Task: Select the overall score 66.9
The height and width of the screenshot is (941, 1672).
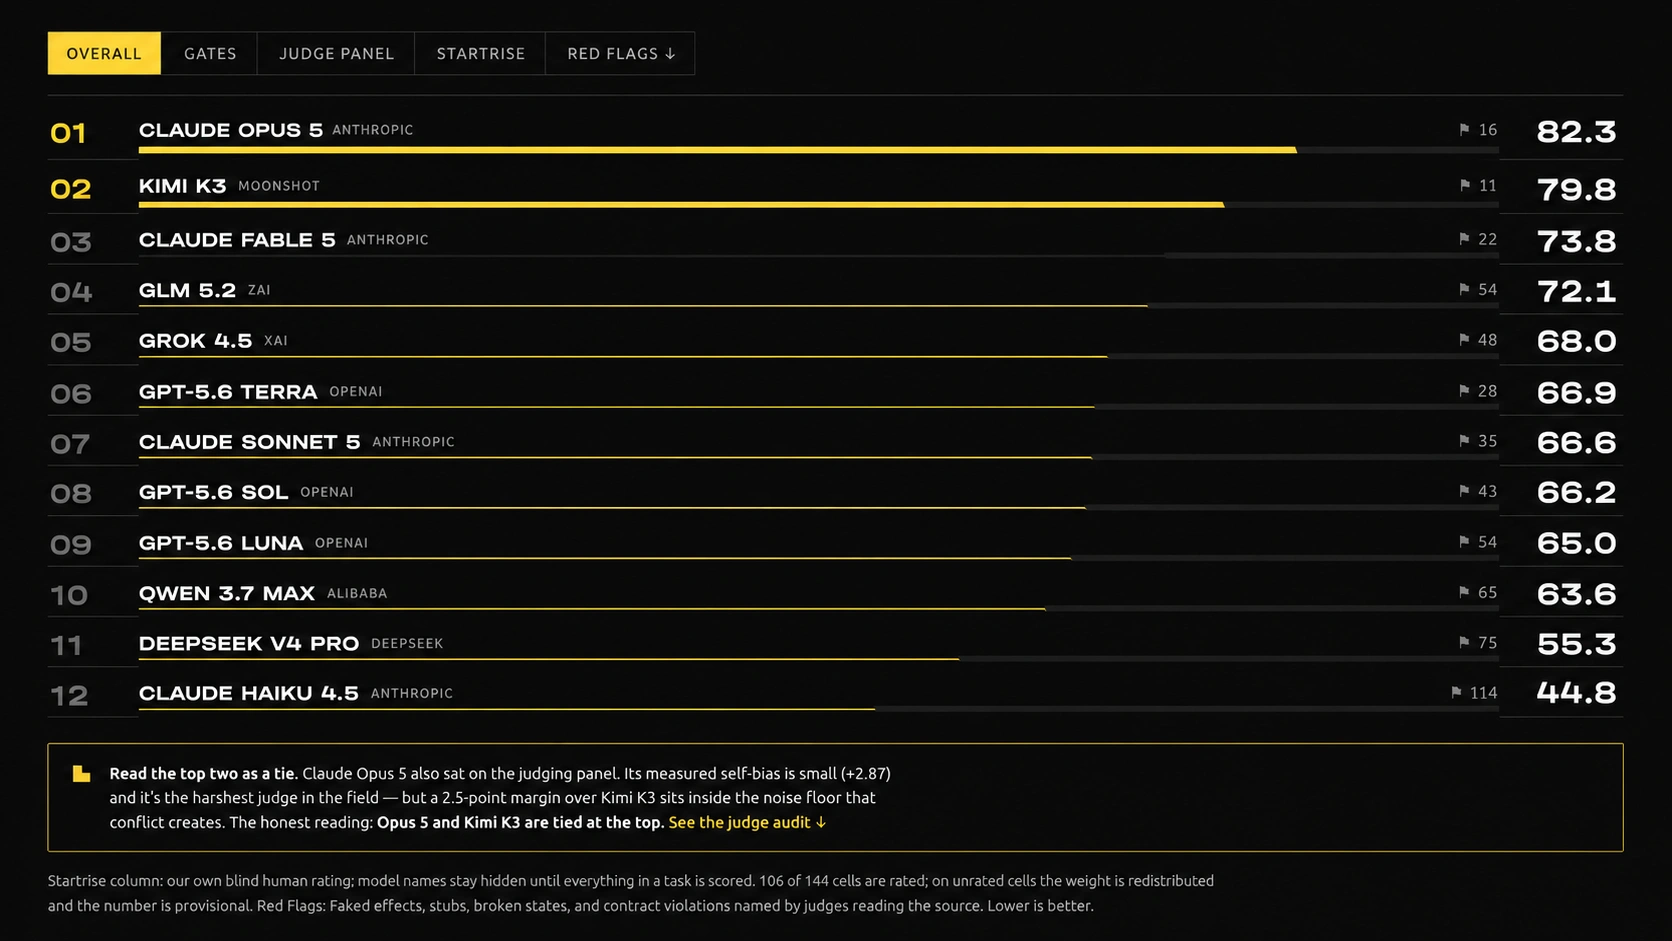Action: pos(1576,393)
